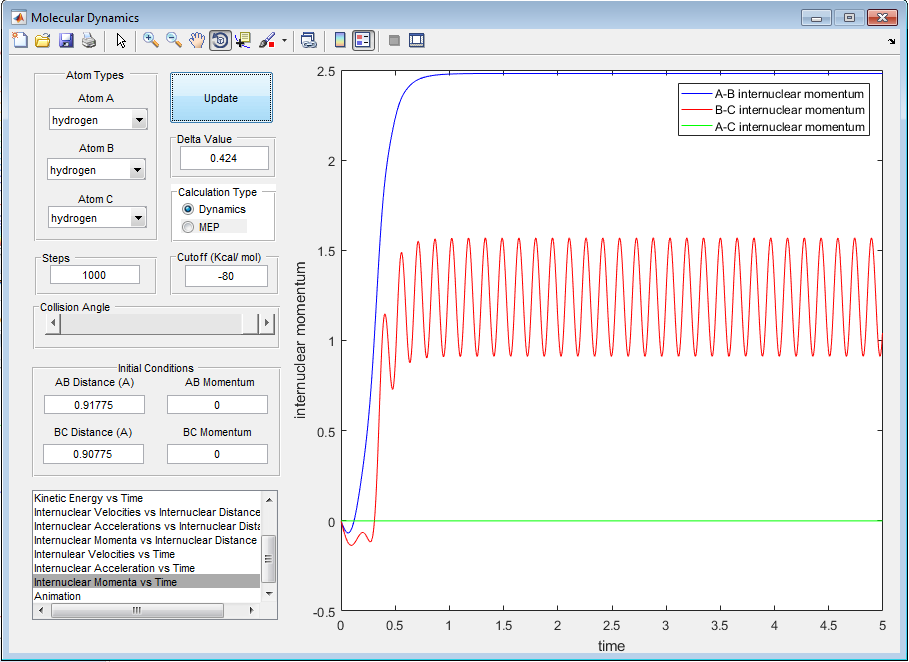Screen dimensions: 909x662
Task: Click the Print Figure icon
Action: 89,41
